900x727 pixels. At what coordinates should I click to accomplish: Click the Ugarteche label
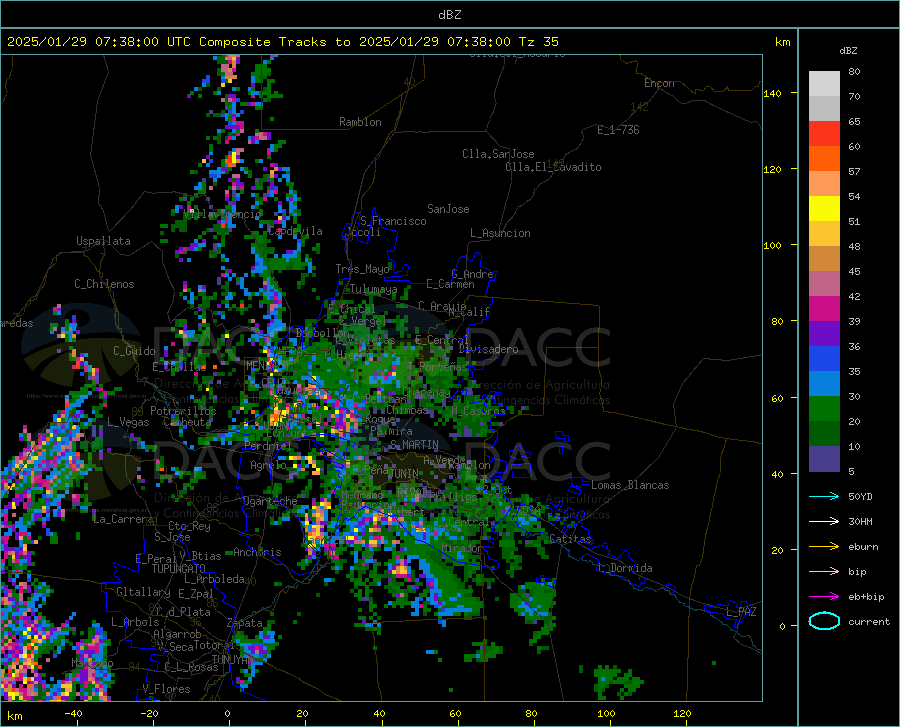point(270,500)
